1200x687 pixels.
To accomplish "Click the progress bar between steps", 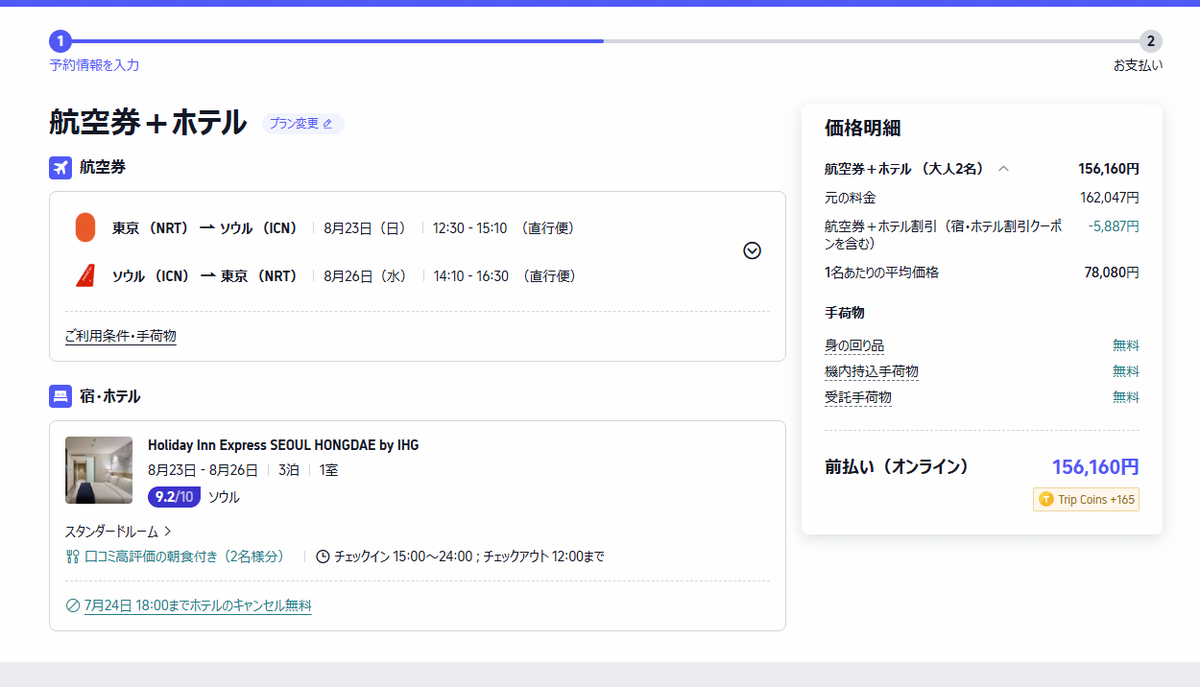I will (x=605, y=41).
